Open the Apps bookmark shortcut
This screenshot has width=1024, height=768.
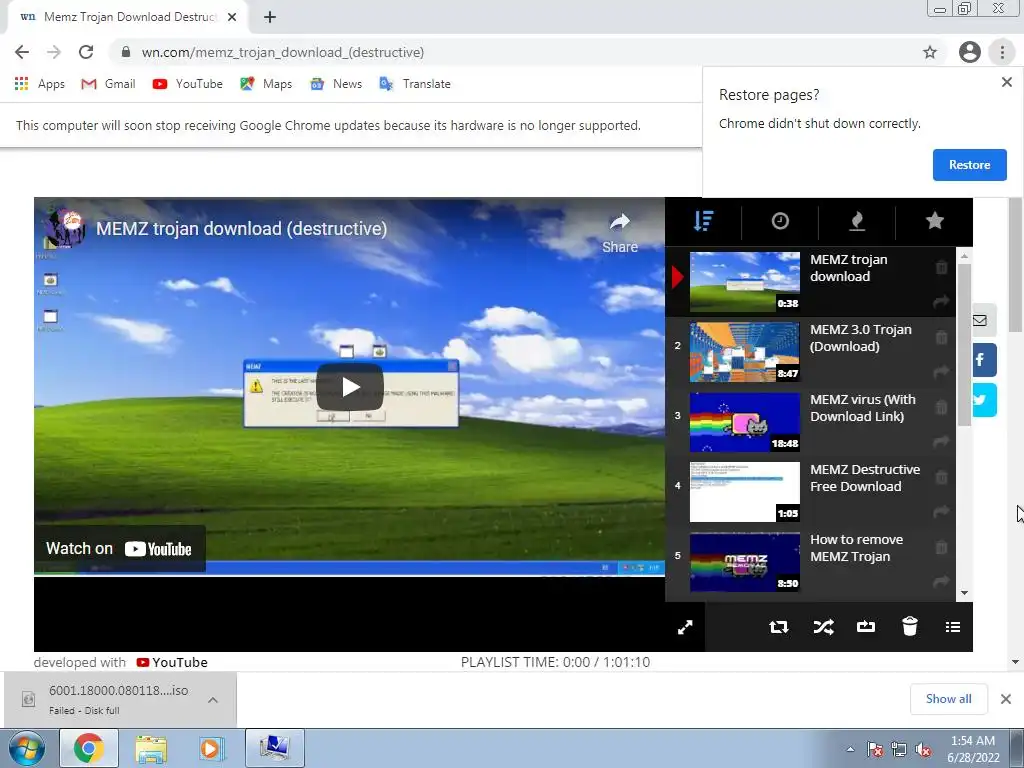tap(40, 84)
